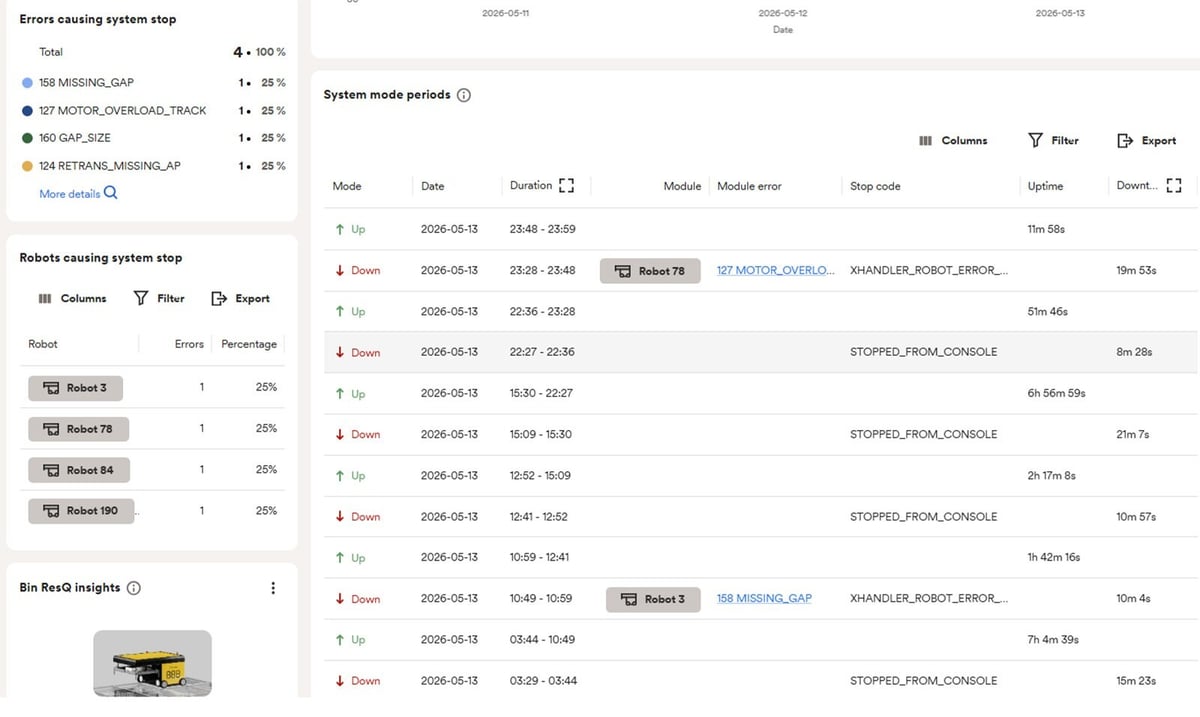Click the Bin ResQ robot thumbnail image
This screenshot has width=1200, height=717.
click(x=152, y=663)
